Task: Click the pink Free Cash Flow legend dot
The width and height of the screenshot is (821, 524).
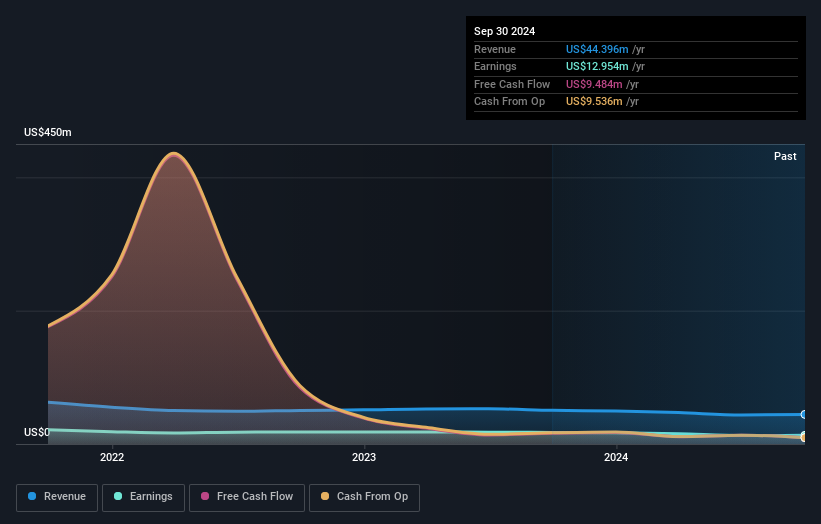Action: 205,496
